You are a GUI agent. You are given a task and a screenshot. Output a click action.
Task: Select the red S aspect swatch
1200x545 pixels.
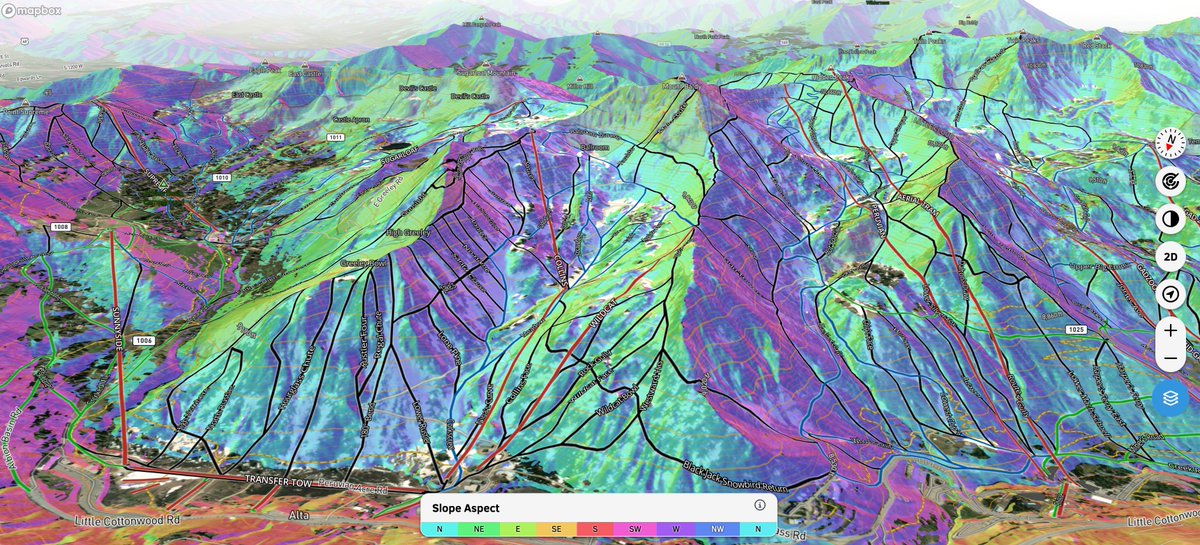point(596,528)
